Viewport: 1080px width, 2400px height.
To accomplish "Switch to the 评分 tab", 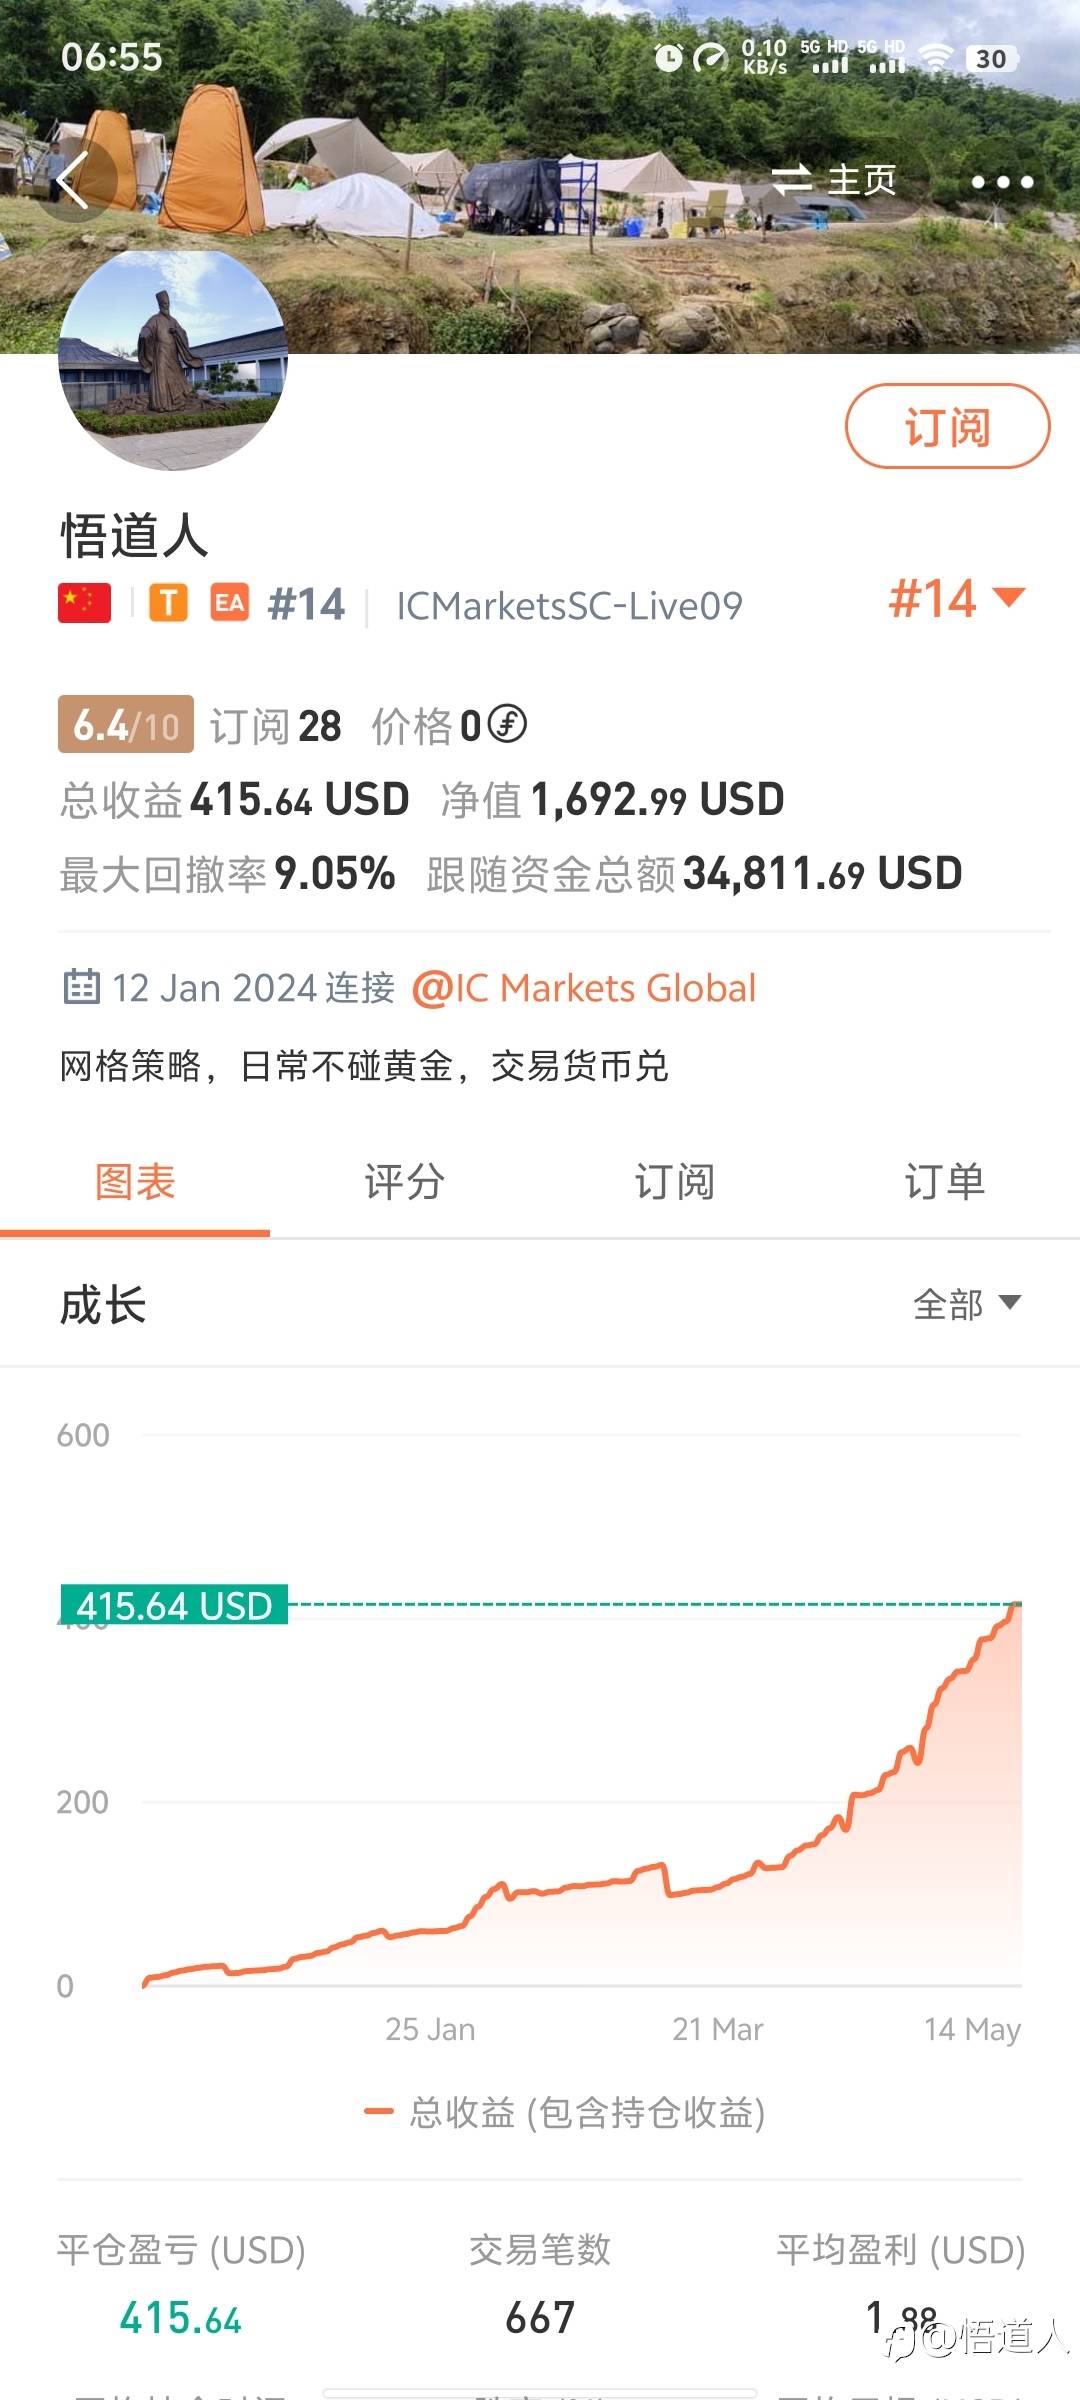I will tap(404, 1182).
